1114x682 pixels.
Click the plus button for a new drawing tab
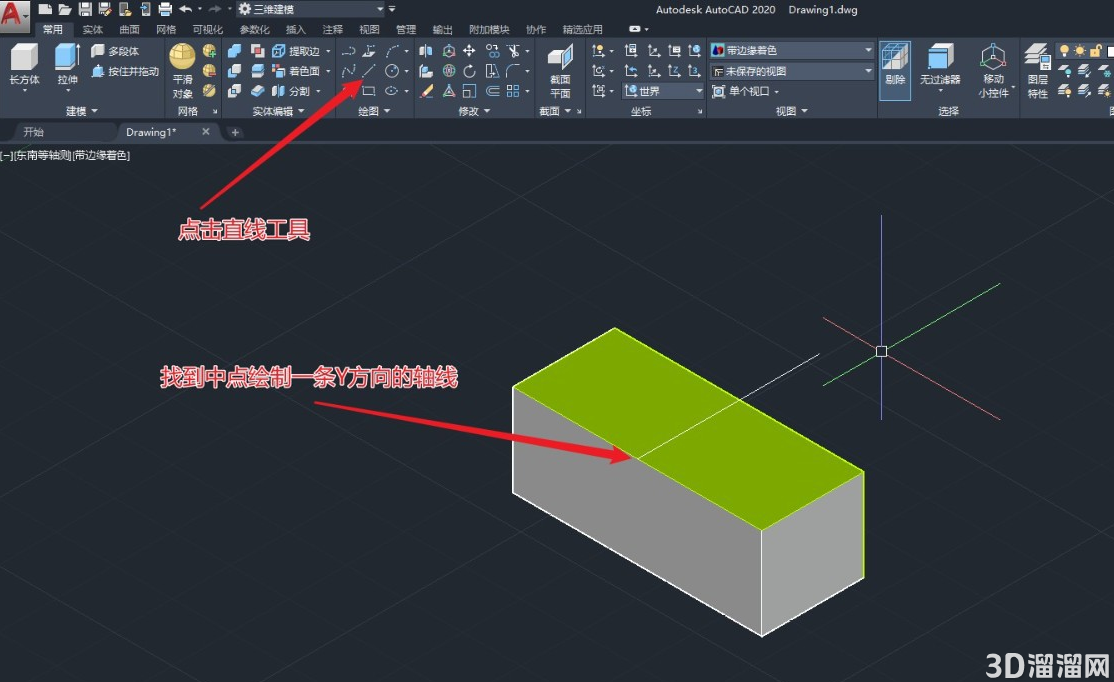click(234, 132)
